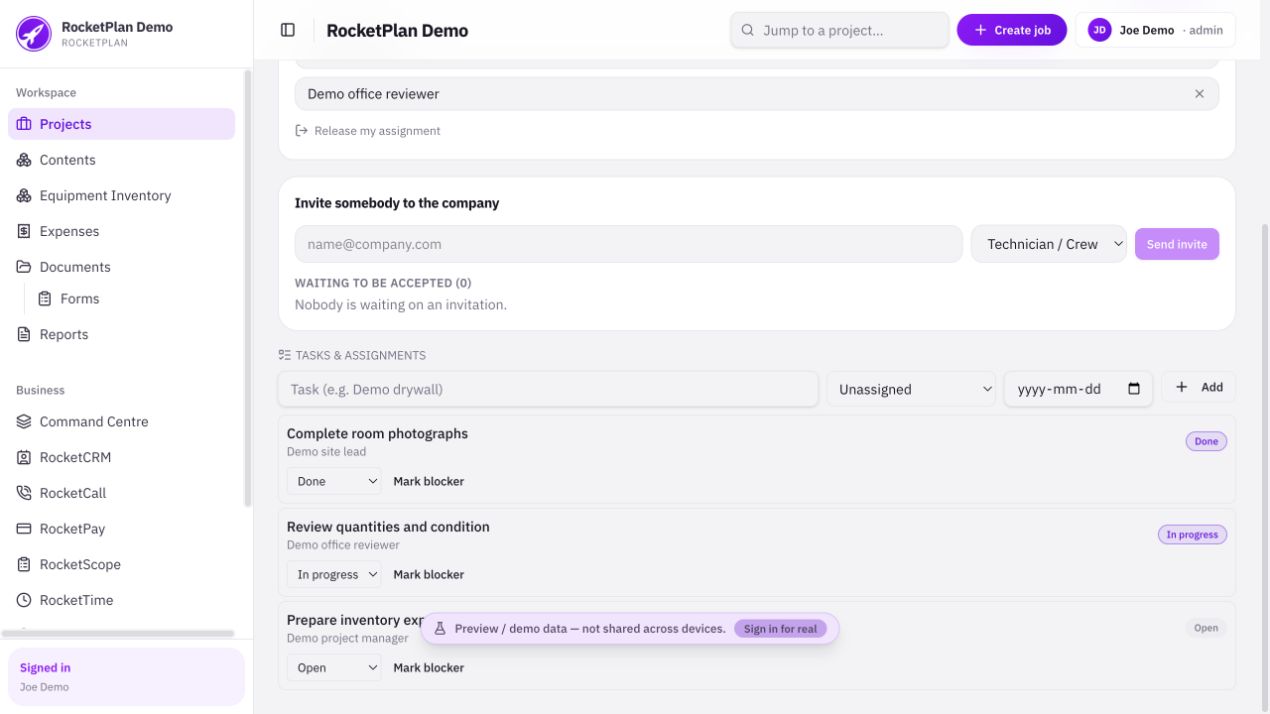Click Release my assignment link
Image resolution: width=1270 pixels, height=714 pixels.
pos(368,131)
